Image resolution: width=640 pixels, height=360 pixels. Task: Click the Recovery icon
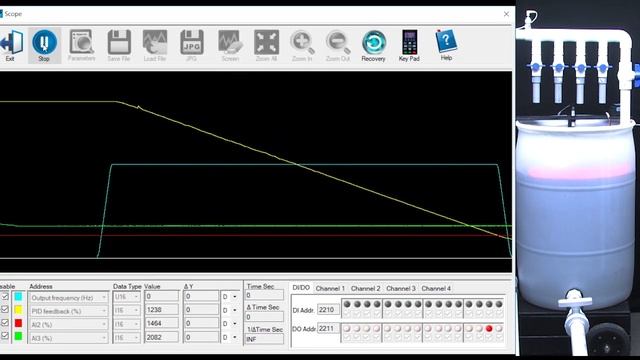(x=373, y=46)
